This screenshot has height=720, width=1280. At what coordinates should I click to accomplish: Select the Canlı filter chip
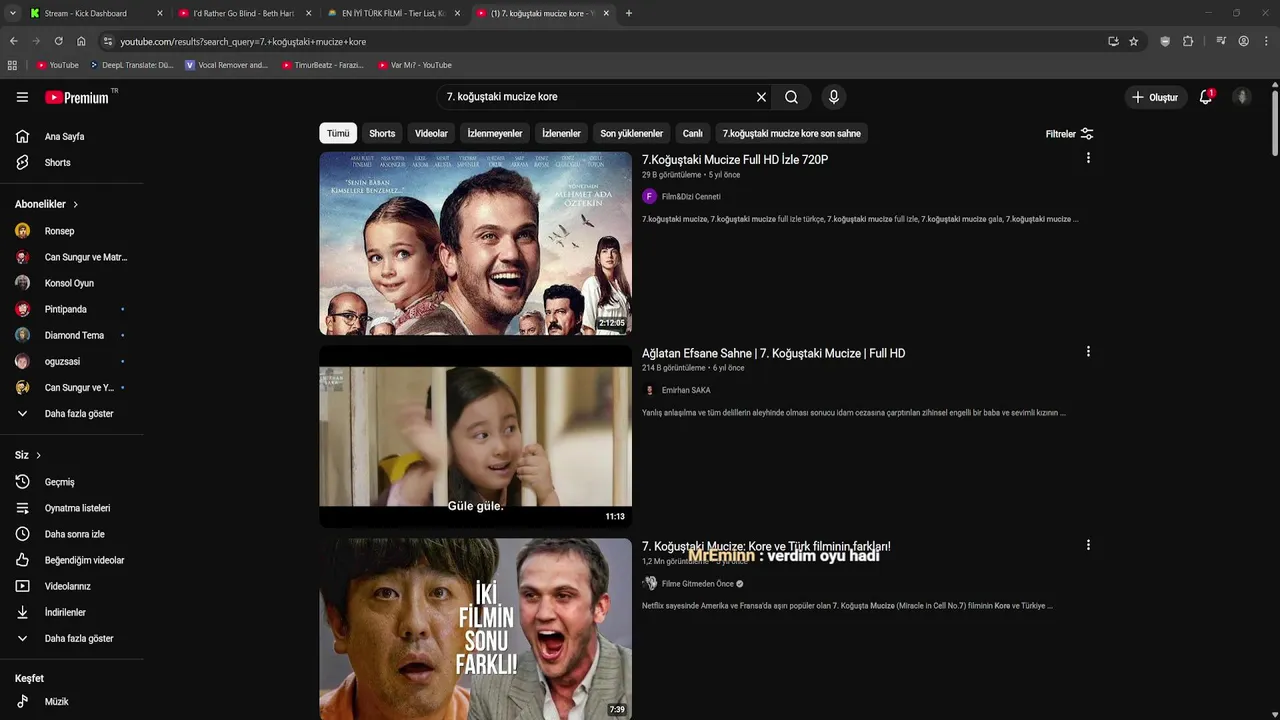[693, 133]
